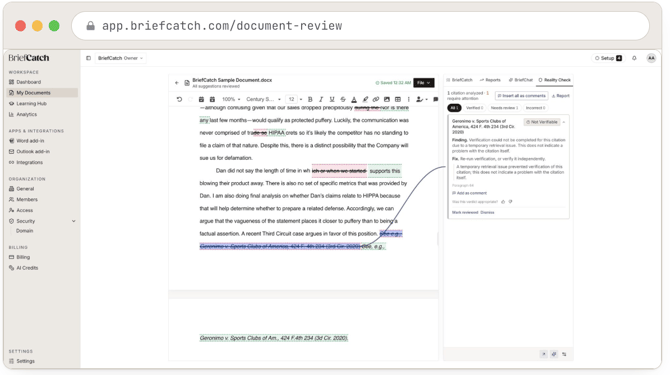Open Settings in the sidebar
This screenshot has height=375, width=670.
tap(43, 361)
